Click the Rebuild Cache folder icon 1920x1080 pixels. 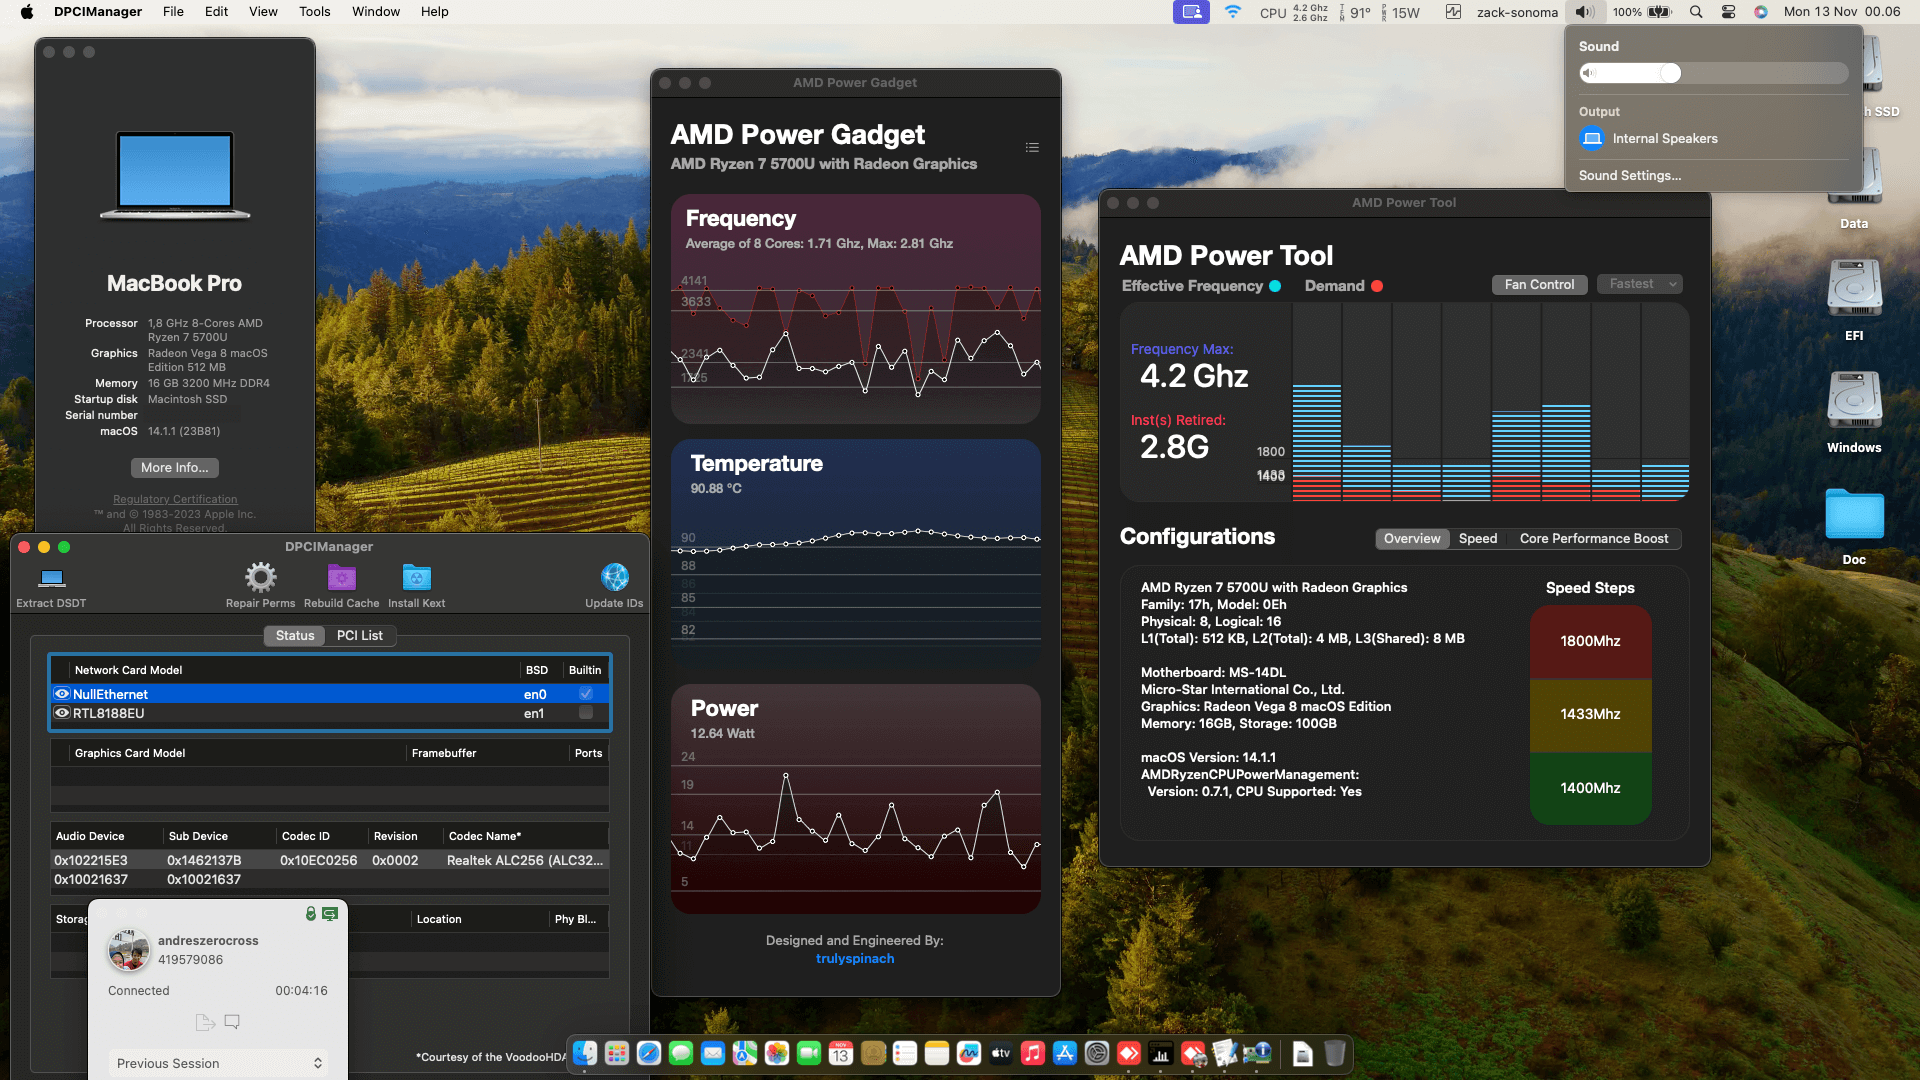pyautogui.click(x=342, y=577)
